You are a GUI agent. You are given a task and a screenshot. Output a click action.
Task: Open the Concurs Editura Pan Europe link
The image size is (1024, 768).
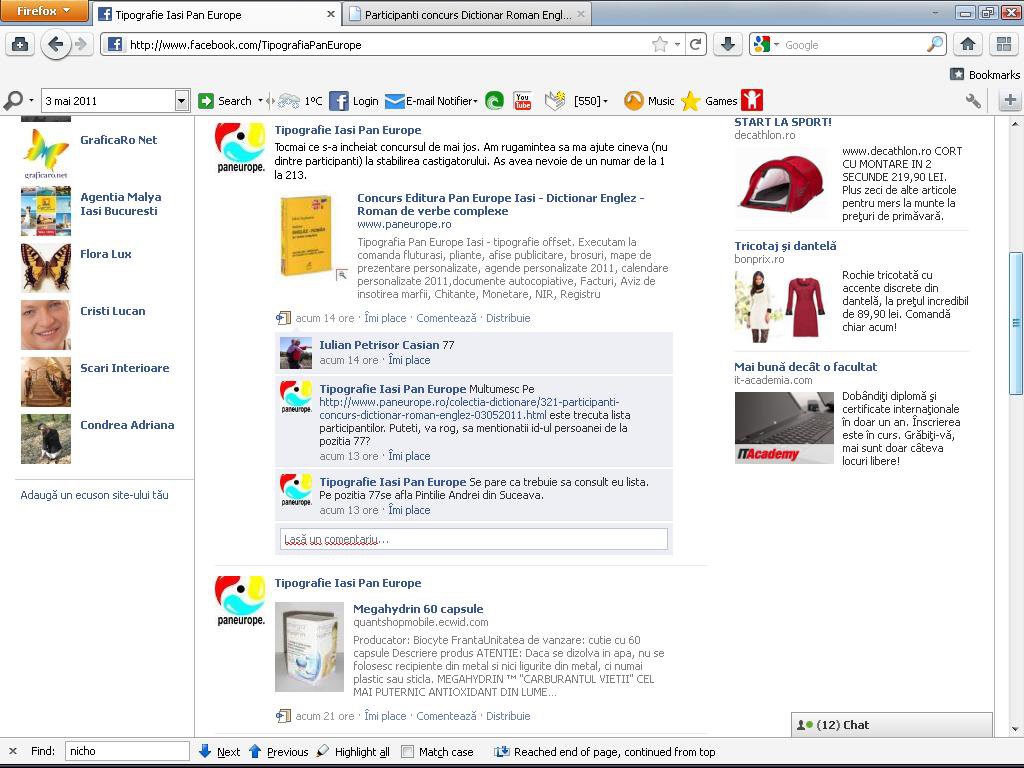tap(500, 204)
